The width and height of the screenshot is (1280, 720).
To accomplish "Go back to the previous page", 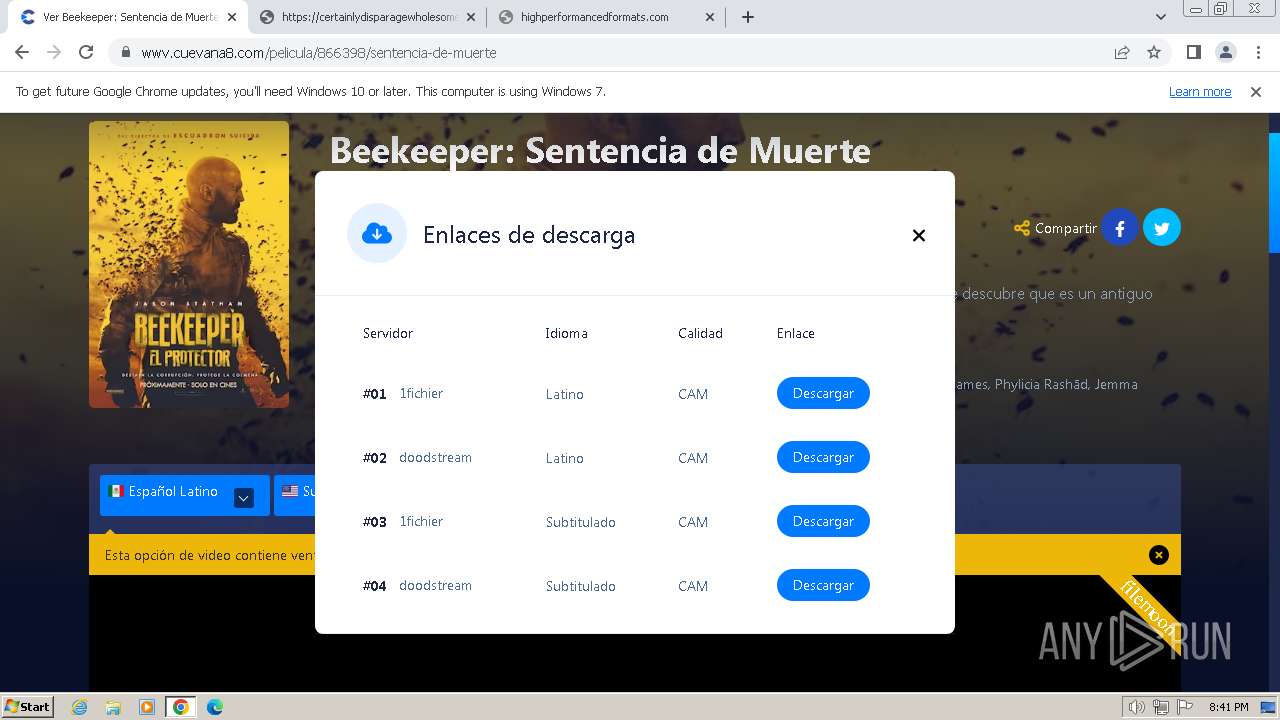I will click(x=22, y=52).
